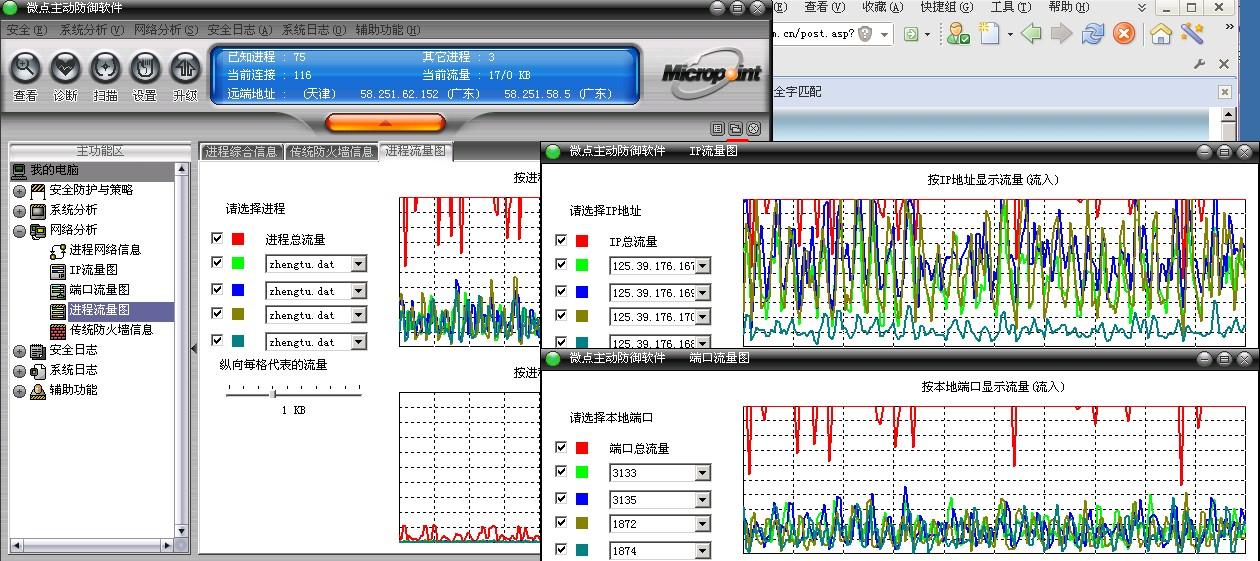Click the 安全日志 notebook icon in tree
This screenshot has height=561, width=1260.
click(38, 351)
